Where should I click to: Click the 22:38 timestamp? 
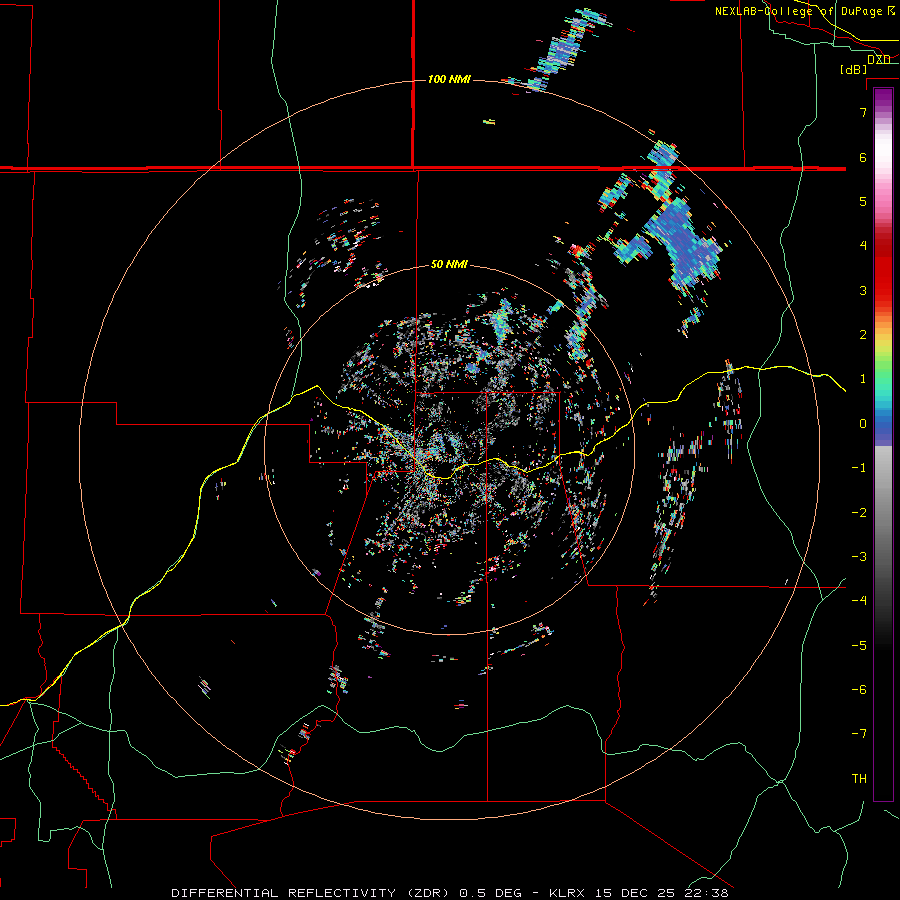(x=707, y=893)
